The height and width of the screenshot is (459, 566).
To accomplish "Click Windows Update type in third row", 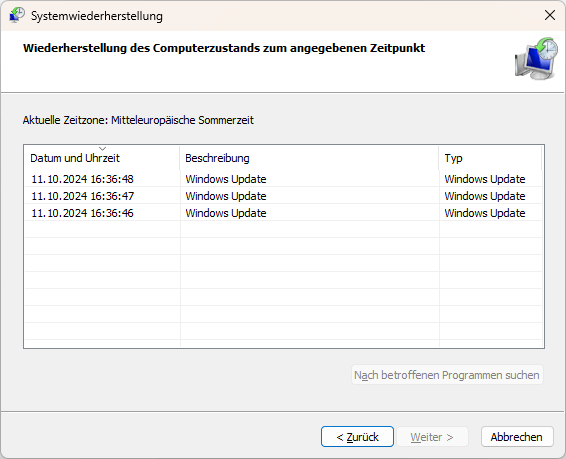I will point(485,213).
